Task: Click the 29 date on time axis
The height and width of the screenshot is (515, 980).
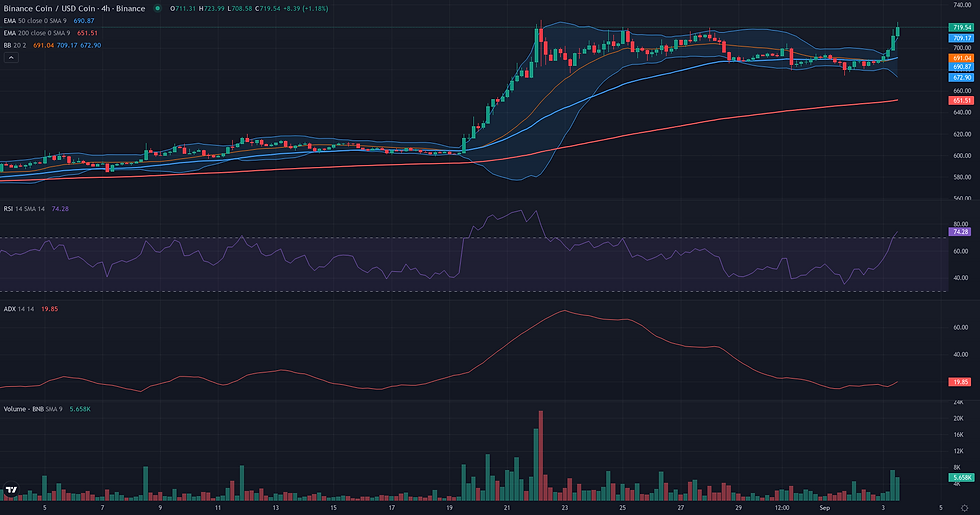Action: pyautogui.click(x=738, y=508)
